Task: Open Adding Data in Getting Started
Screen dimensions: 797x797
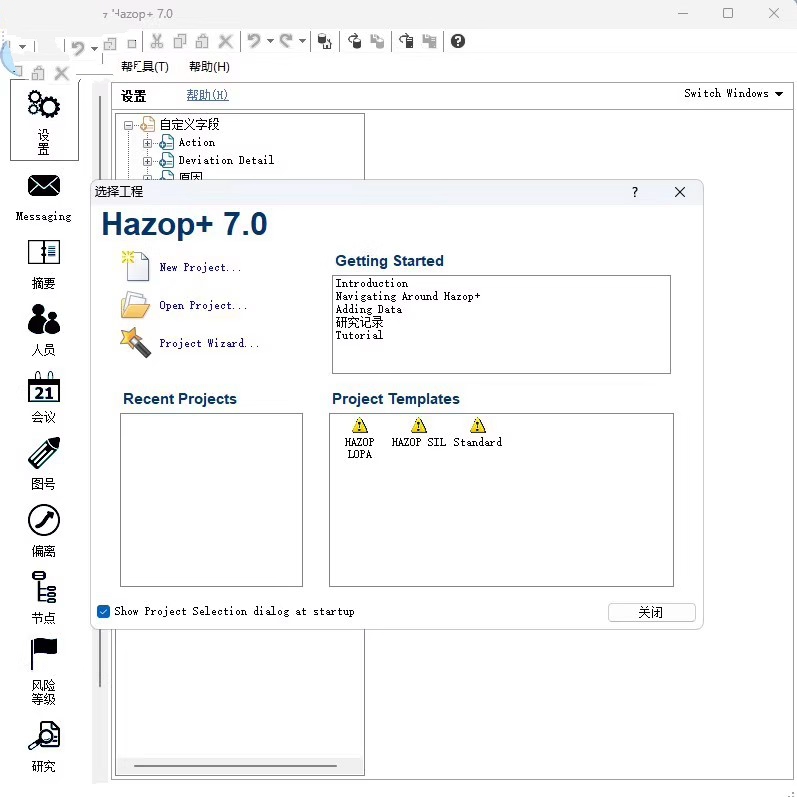Action: point(369,309)
